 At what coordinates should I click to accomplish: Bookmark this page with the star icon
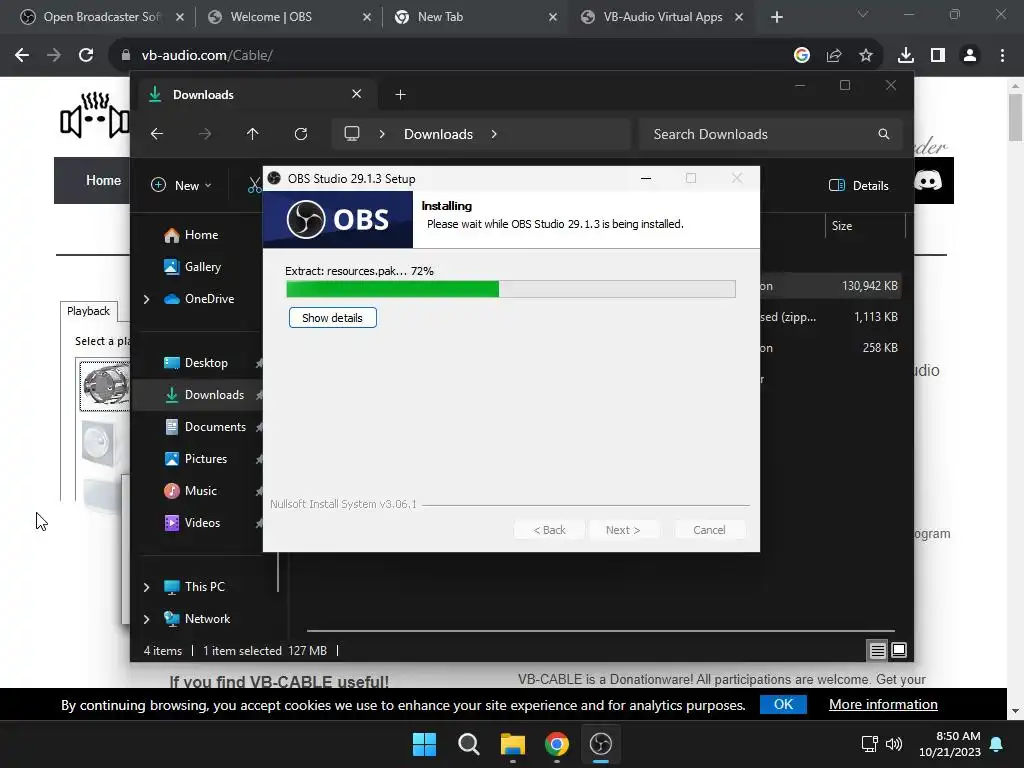(x=866, y=56)
